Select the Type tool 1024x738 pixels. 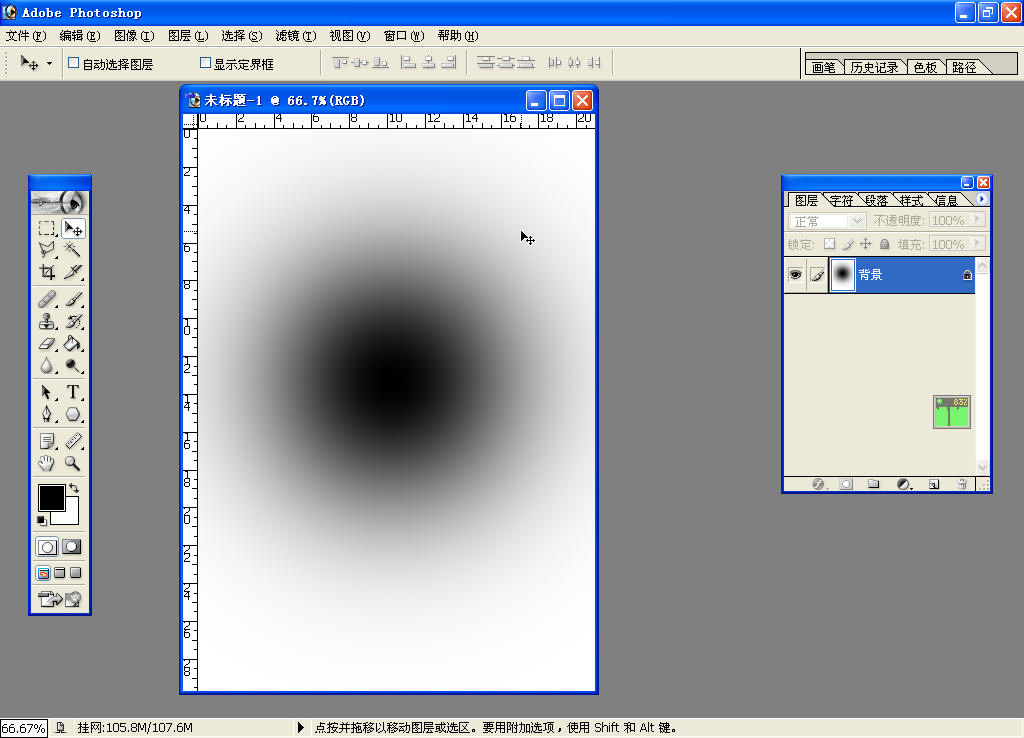point(73,392)
